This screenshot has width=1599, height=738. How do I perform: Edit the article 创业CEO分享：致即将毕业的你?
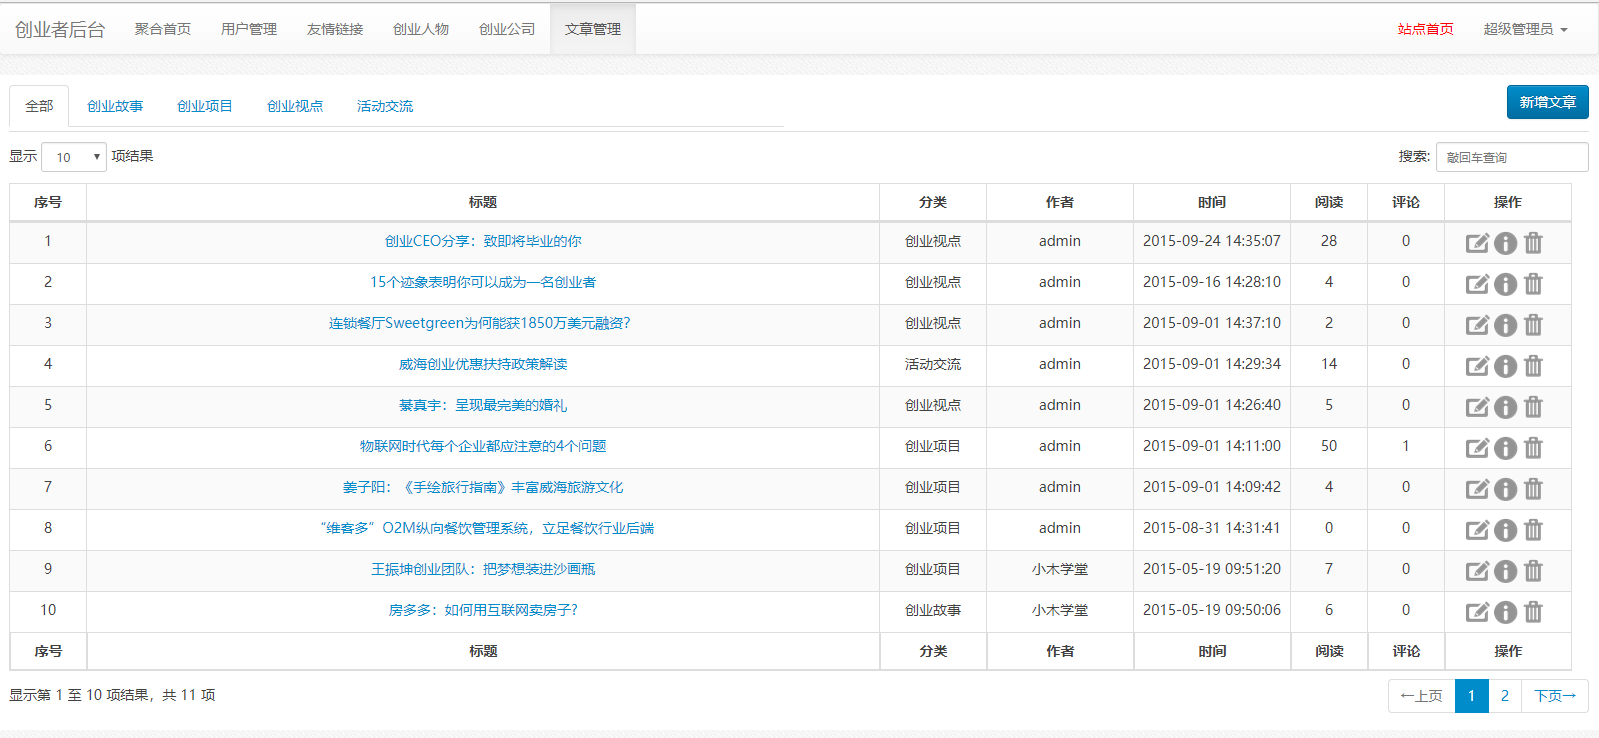pos(1477,243)
